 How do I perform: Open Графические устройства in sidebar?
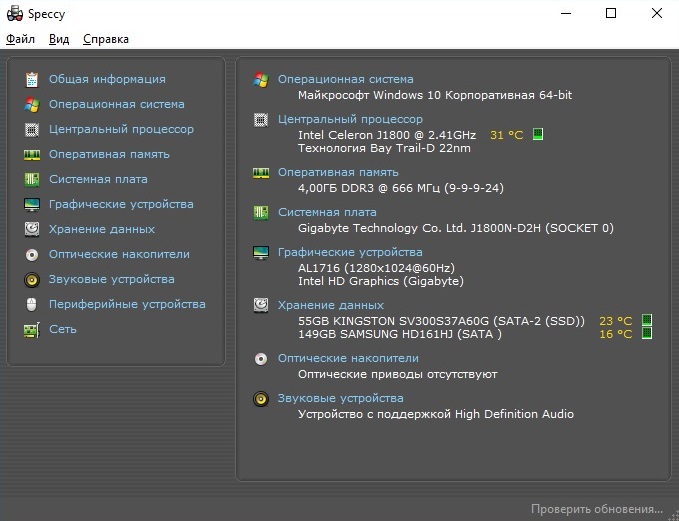pos(121,204)
